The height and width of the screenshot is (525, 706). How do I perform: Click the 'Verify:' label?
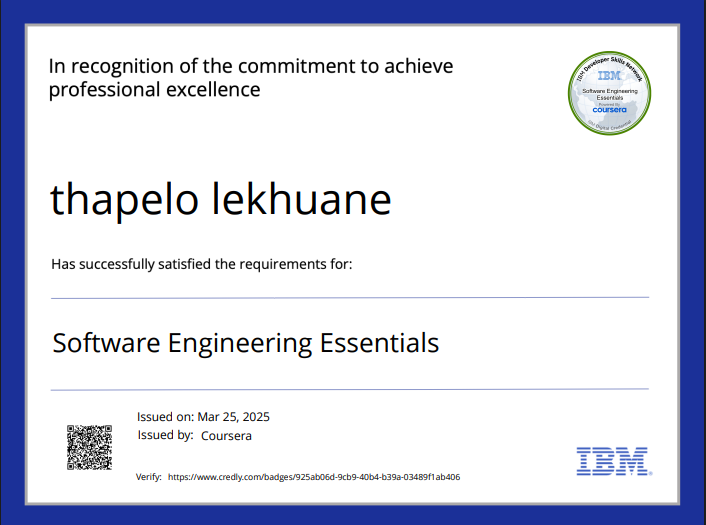pyautogui.click(x=148, y=478)
